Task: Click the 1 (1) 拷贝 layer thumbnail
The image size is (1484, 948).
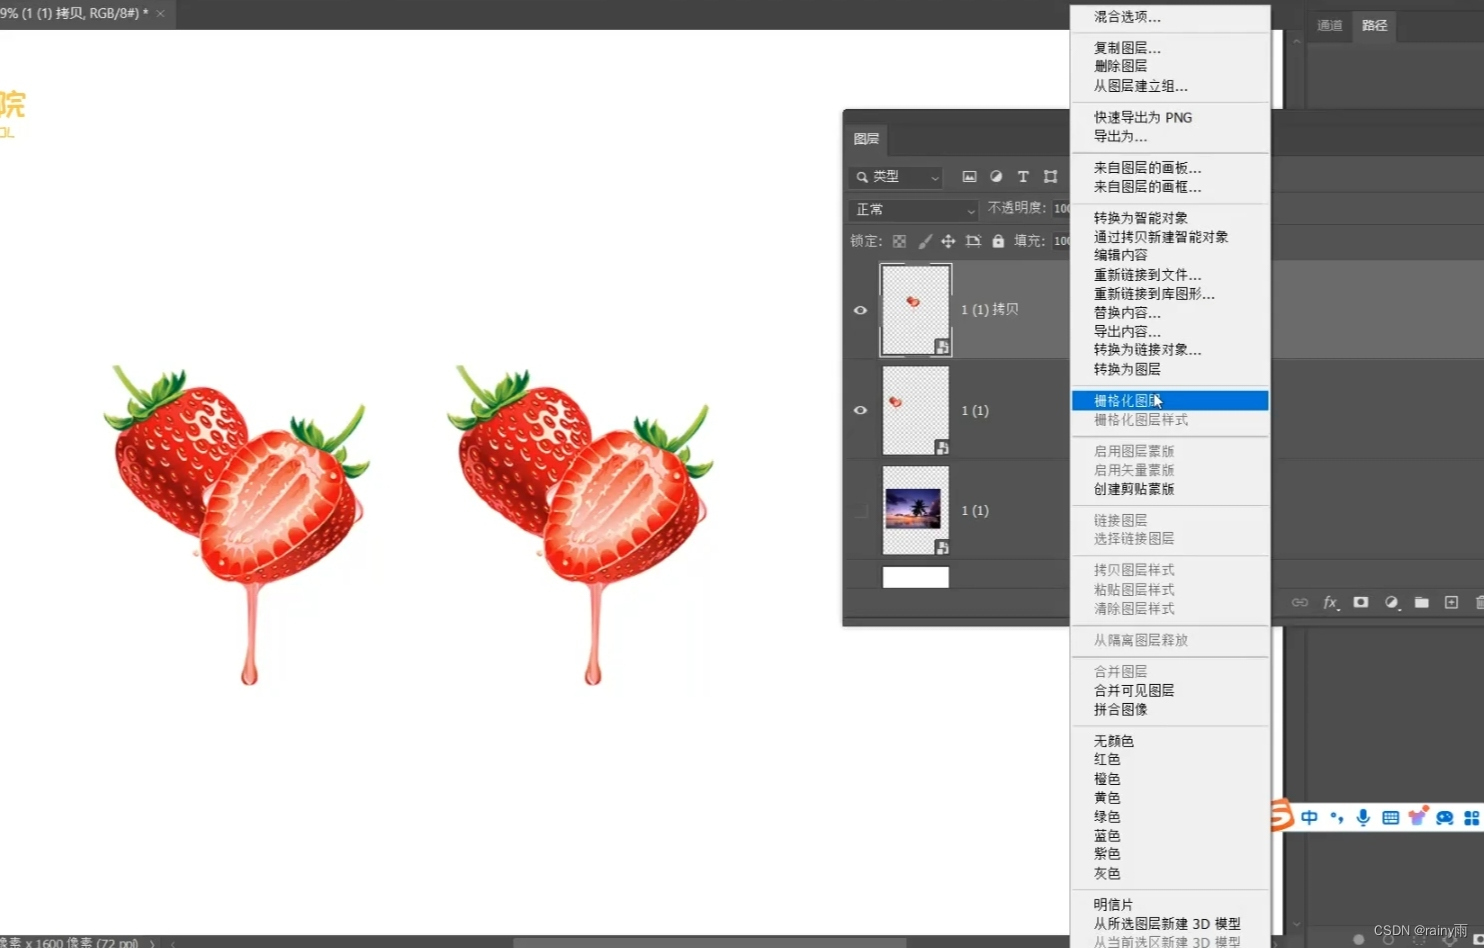Action: click(x=915, y=310)
